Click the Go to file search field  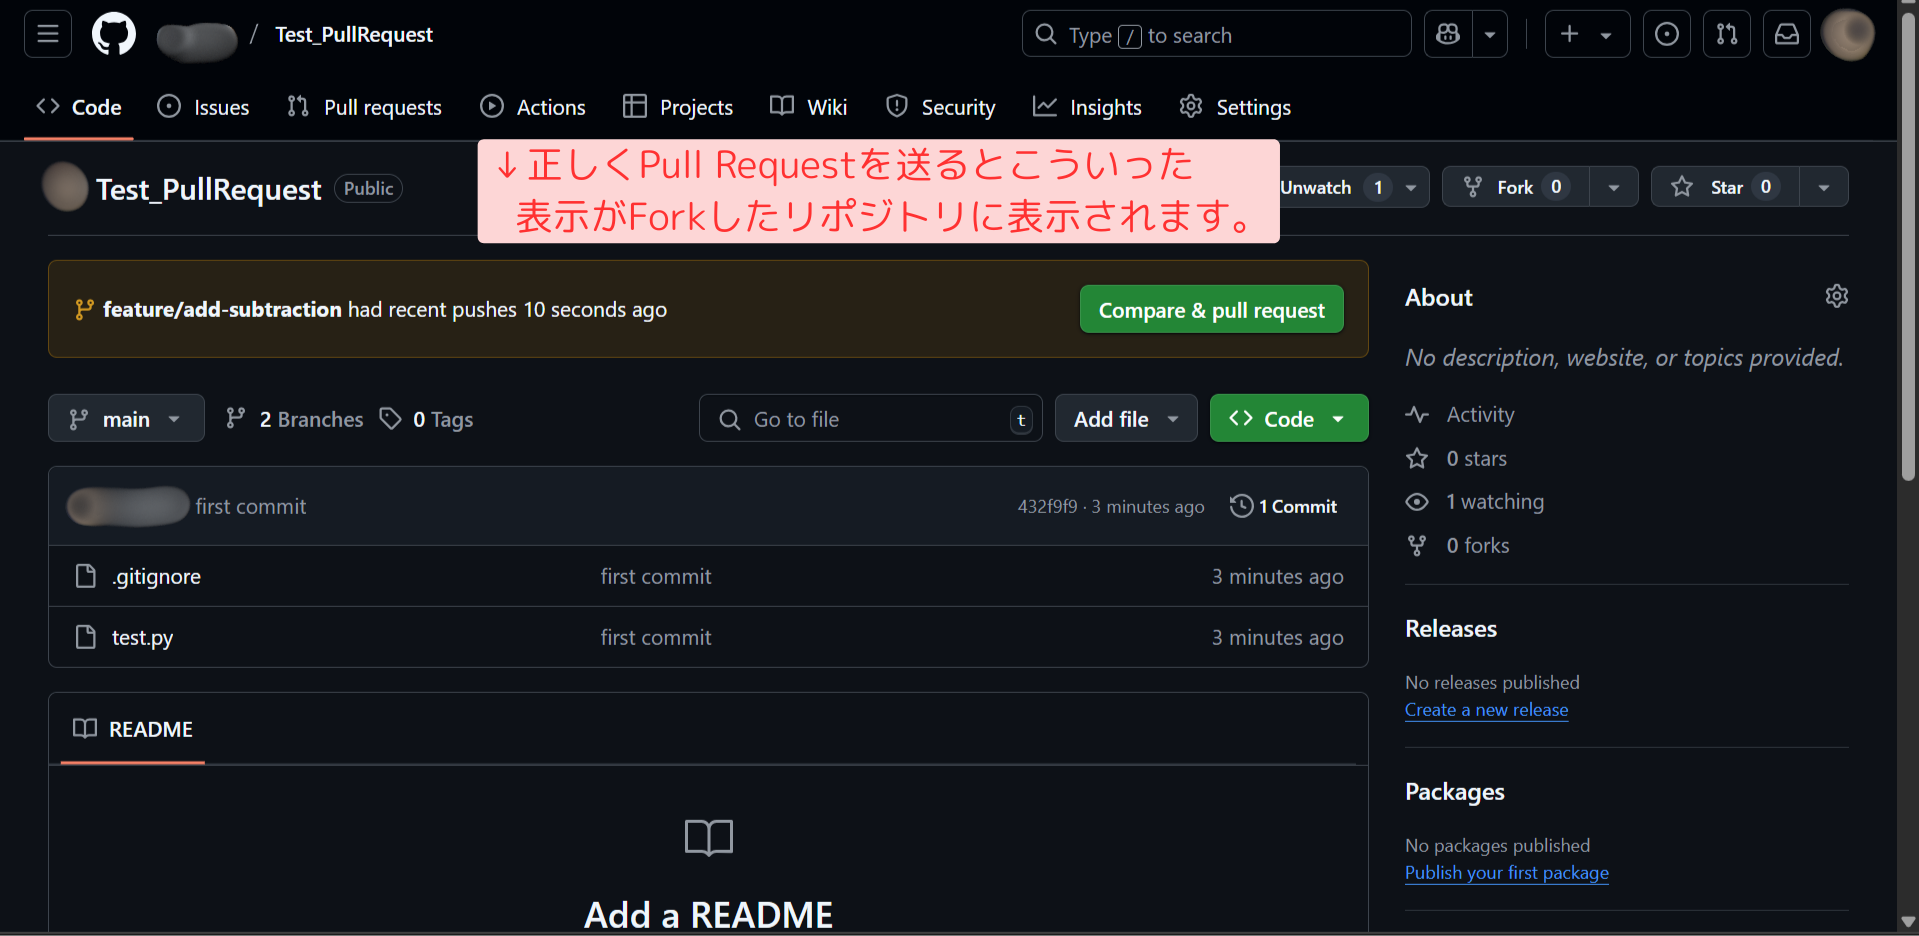pyautogui.click(x=870, y=419)
